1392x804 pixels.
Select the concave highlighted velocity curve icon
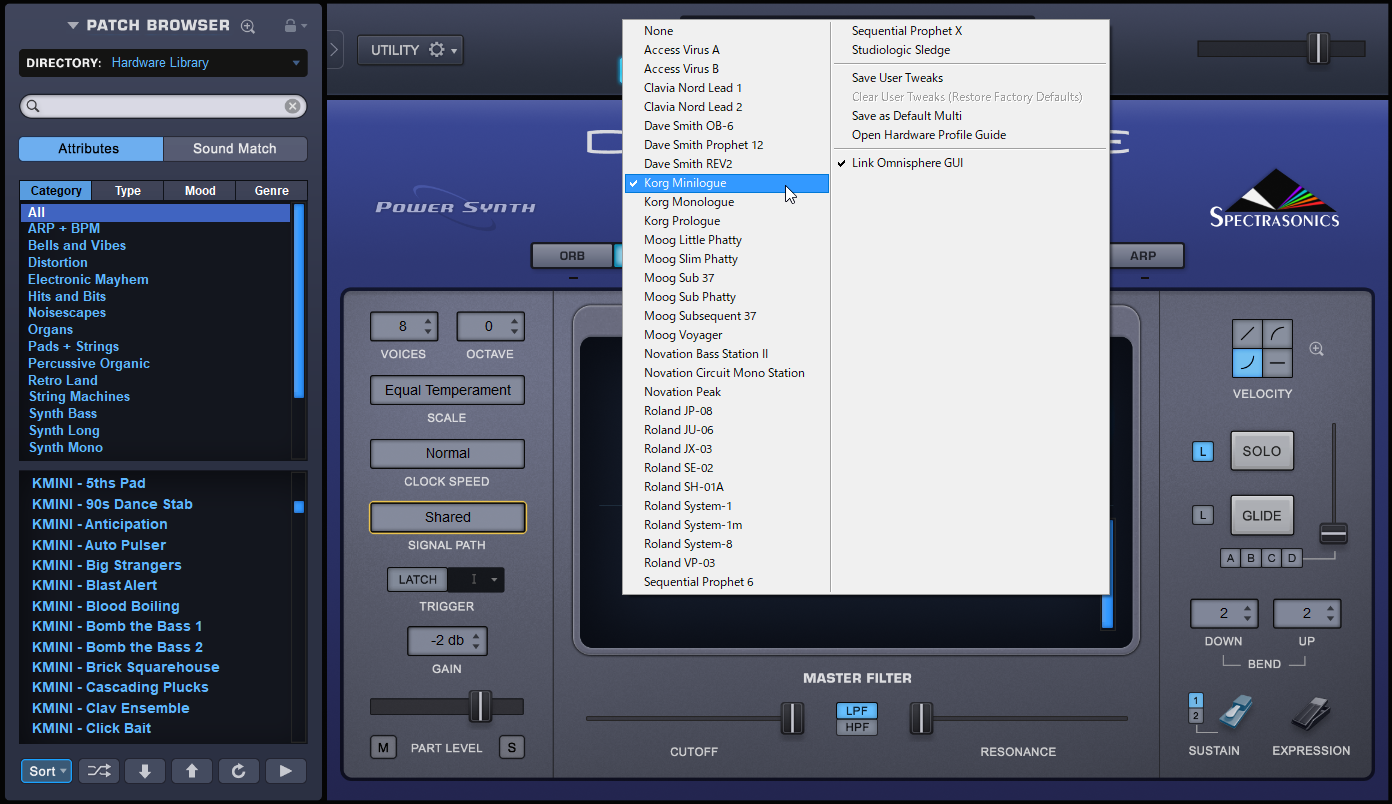tap(1247, 362)
